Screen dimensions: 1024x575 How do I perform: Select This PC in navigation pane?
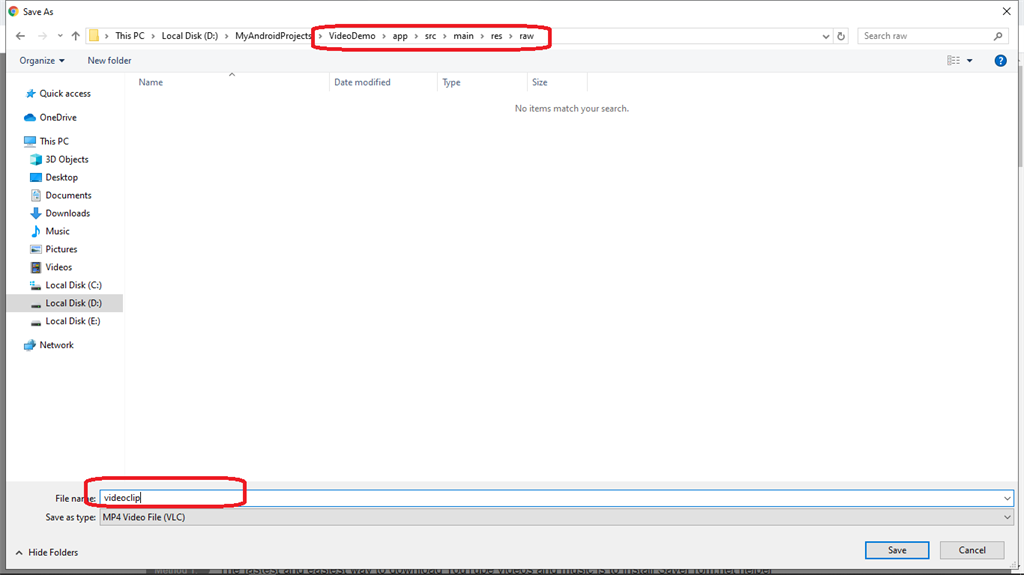54,141
